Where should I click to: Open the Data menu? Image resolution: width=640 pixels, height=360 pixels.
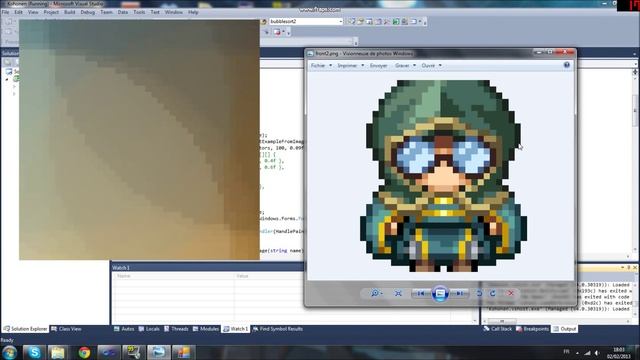123,12
